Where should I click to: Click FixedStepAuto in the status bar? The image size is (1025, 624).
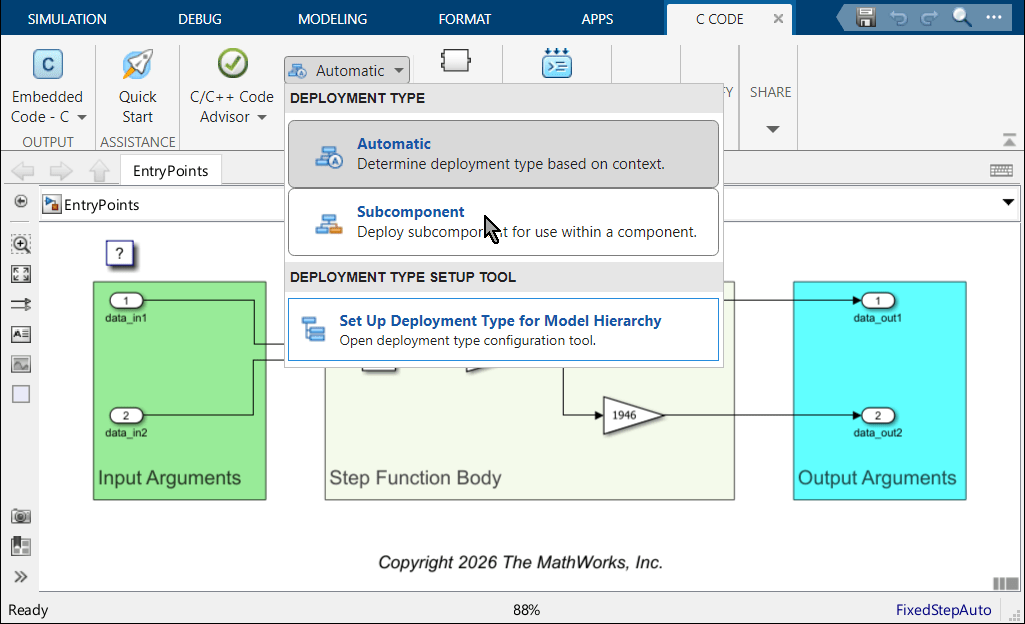tap(943, 609)
